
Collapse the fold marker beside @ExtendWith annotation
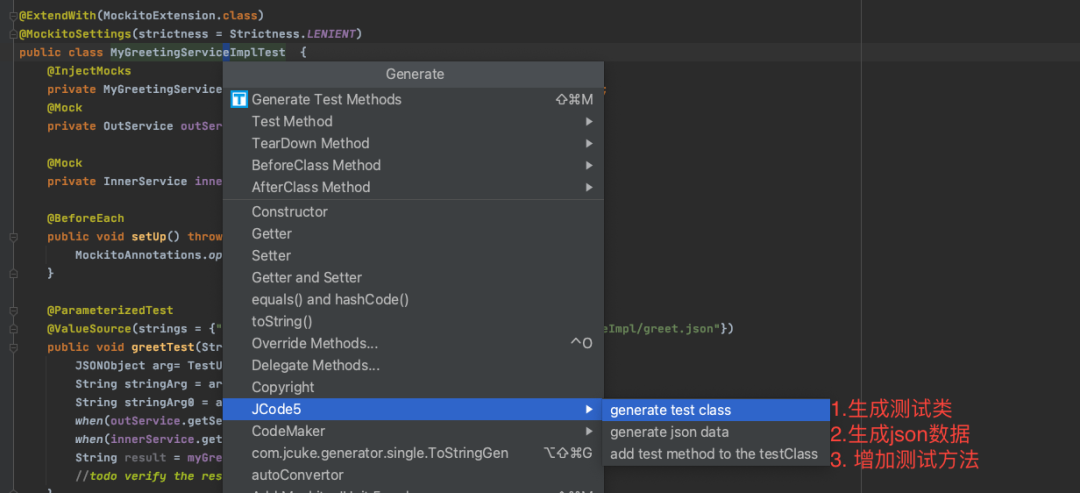click(13, 16)
